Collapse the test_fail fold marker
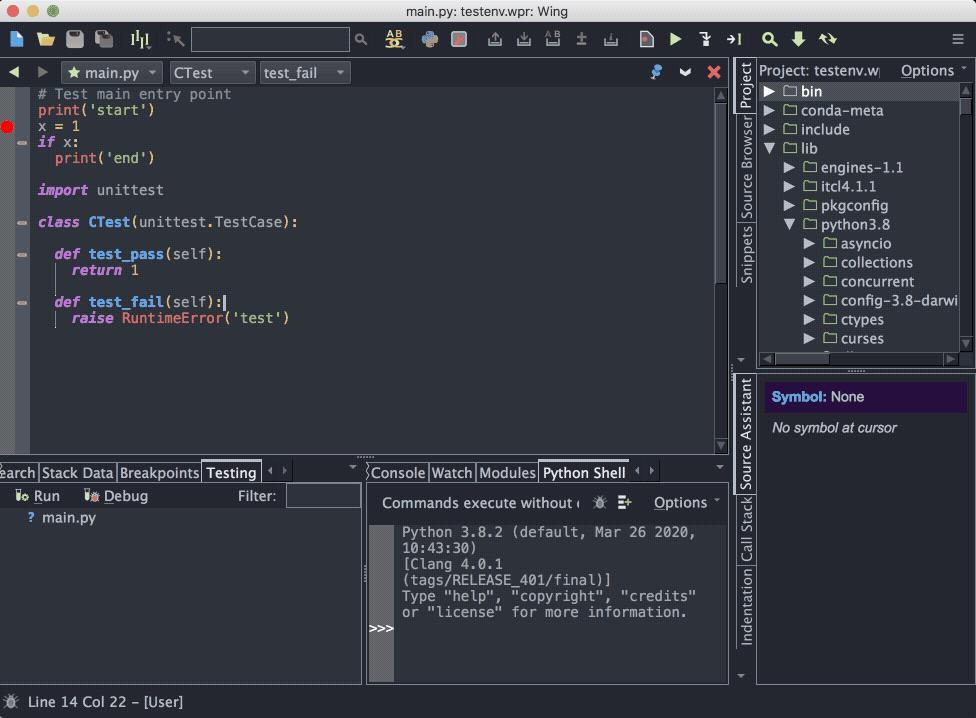This screenshot has height=718, width=976. [22, 302]
